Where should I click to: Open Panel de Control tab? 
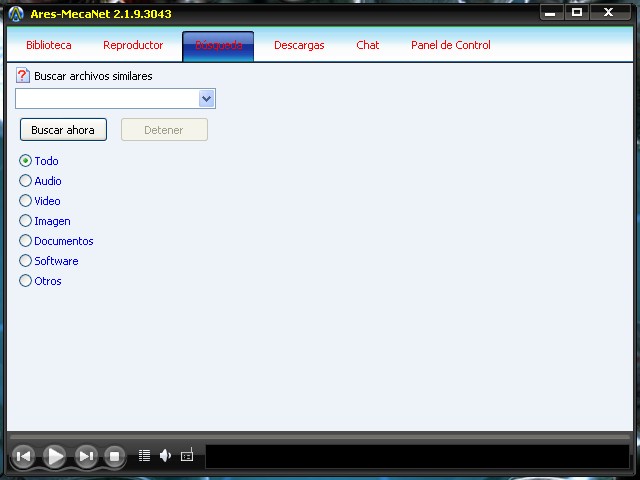tap(451, 45)
